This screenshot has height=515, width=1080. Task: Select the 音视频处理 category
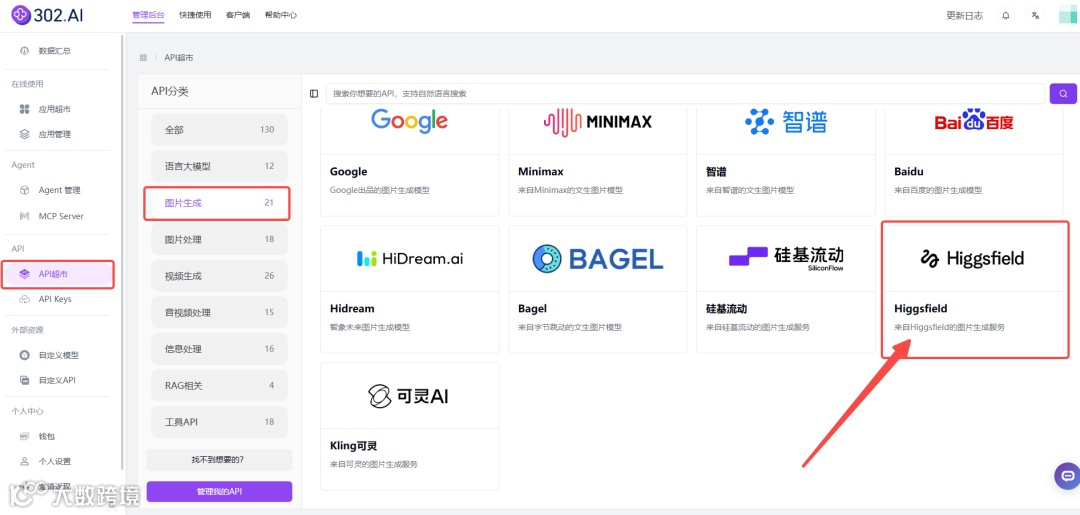(x=219, y=312)
